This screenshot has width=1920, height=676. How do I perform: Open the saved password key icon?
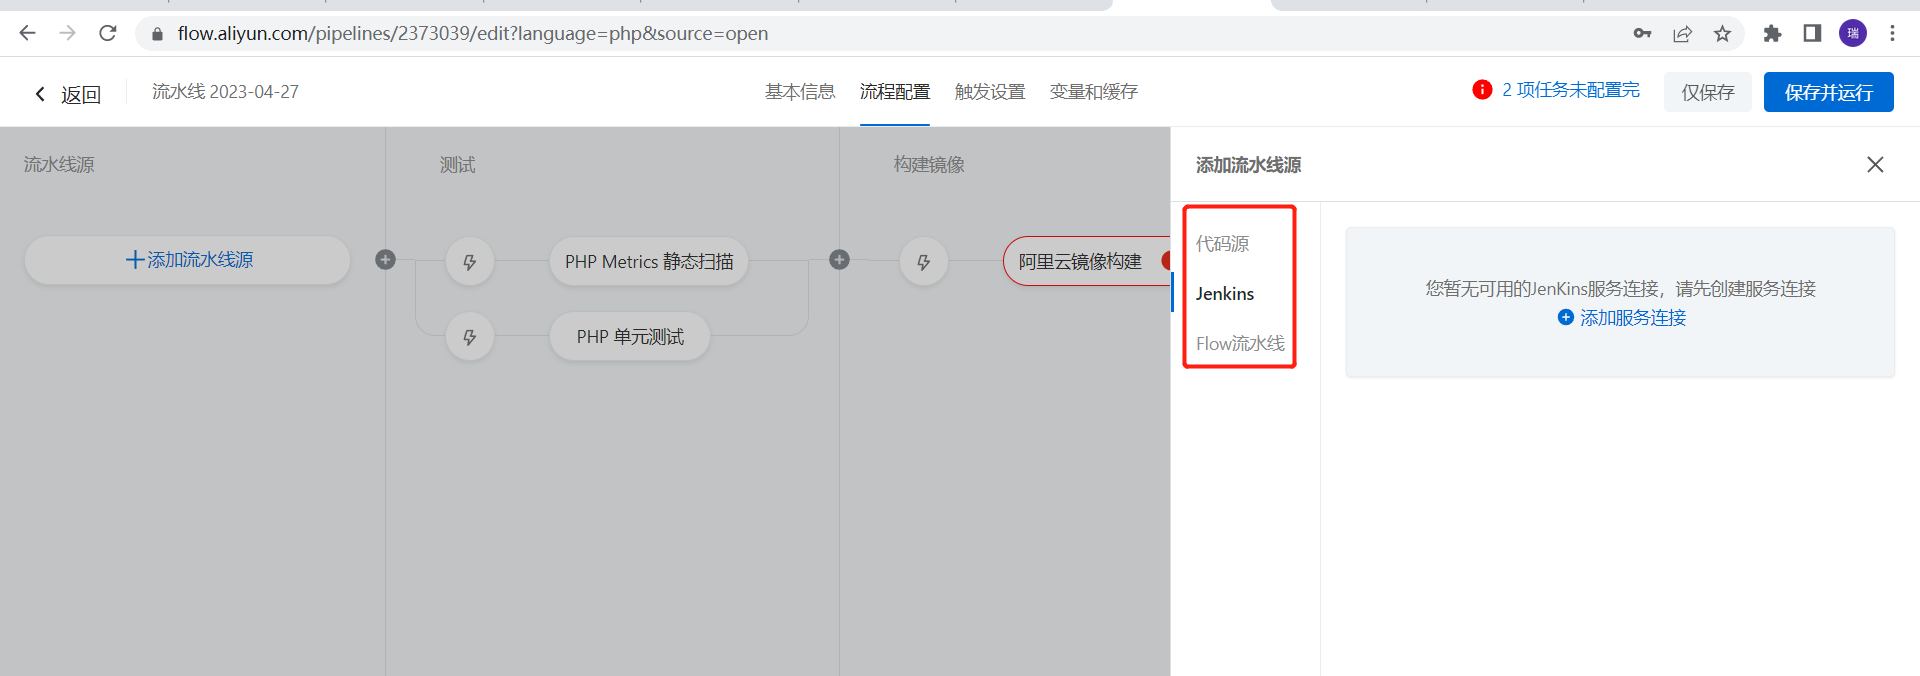coord(1642,33)
